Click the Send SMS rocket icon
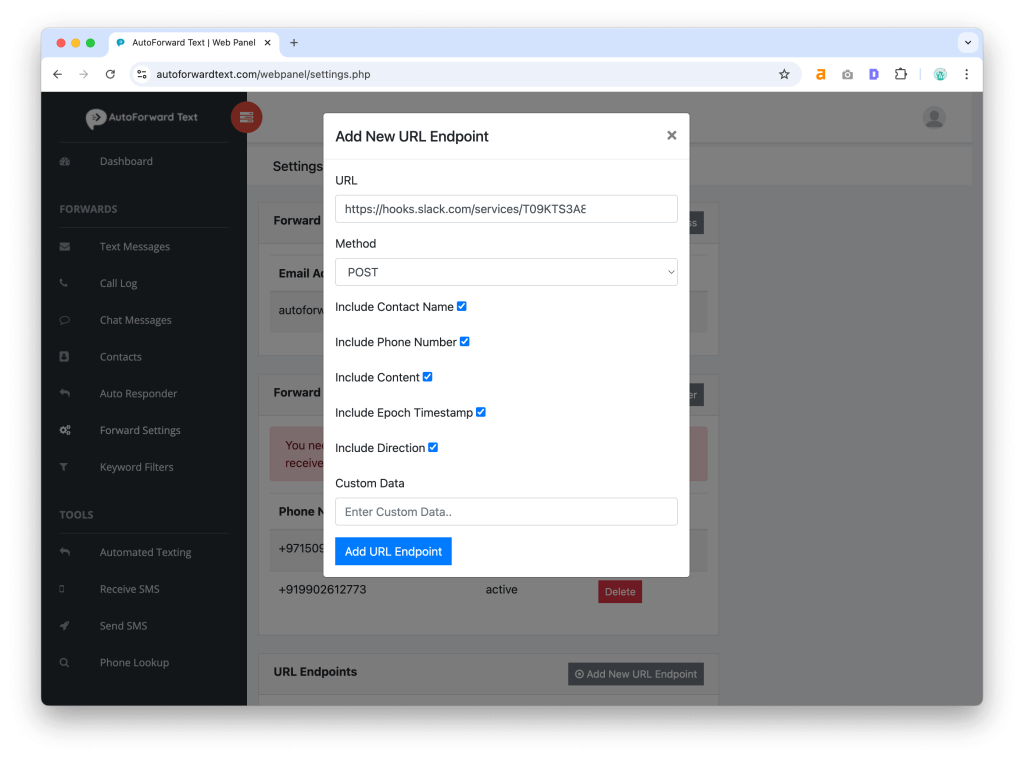 click(x=65, y=626)
